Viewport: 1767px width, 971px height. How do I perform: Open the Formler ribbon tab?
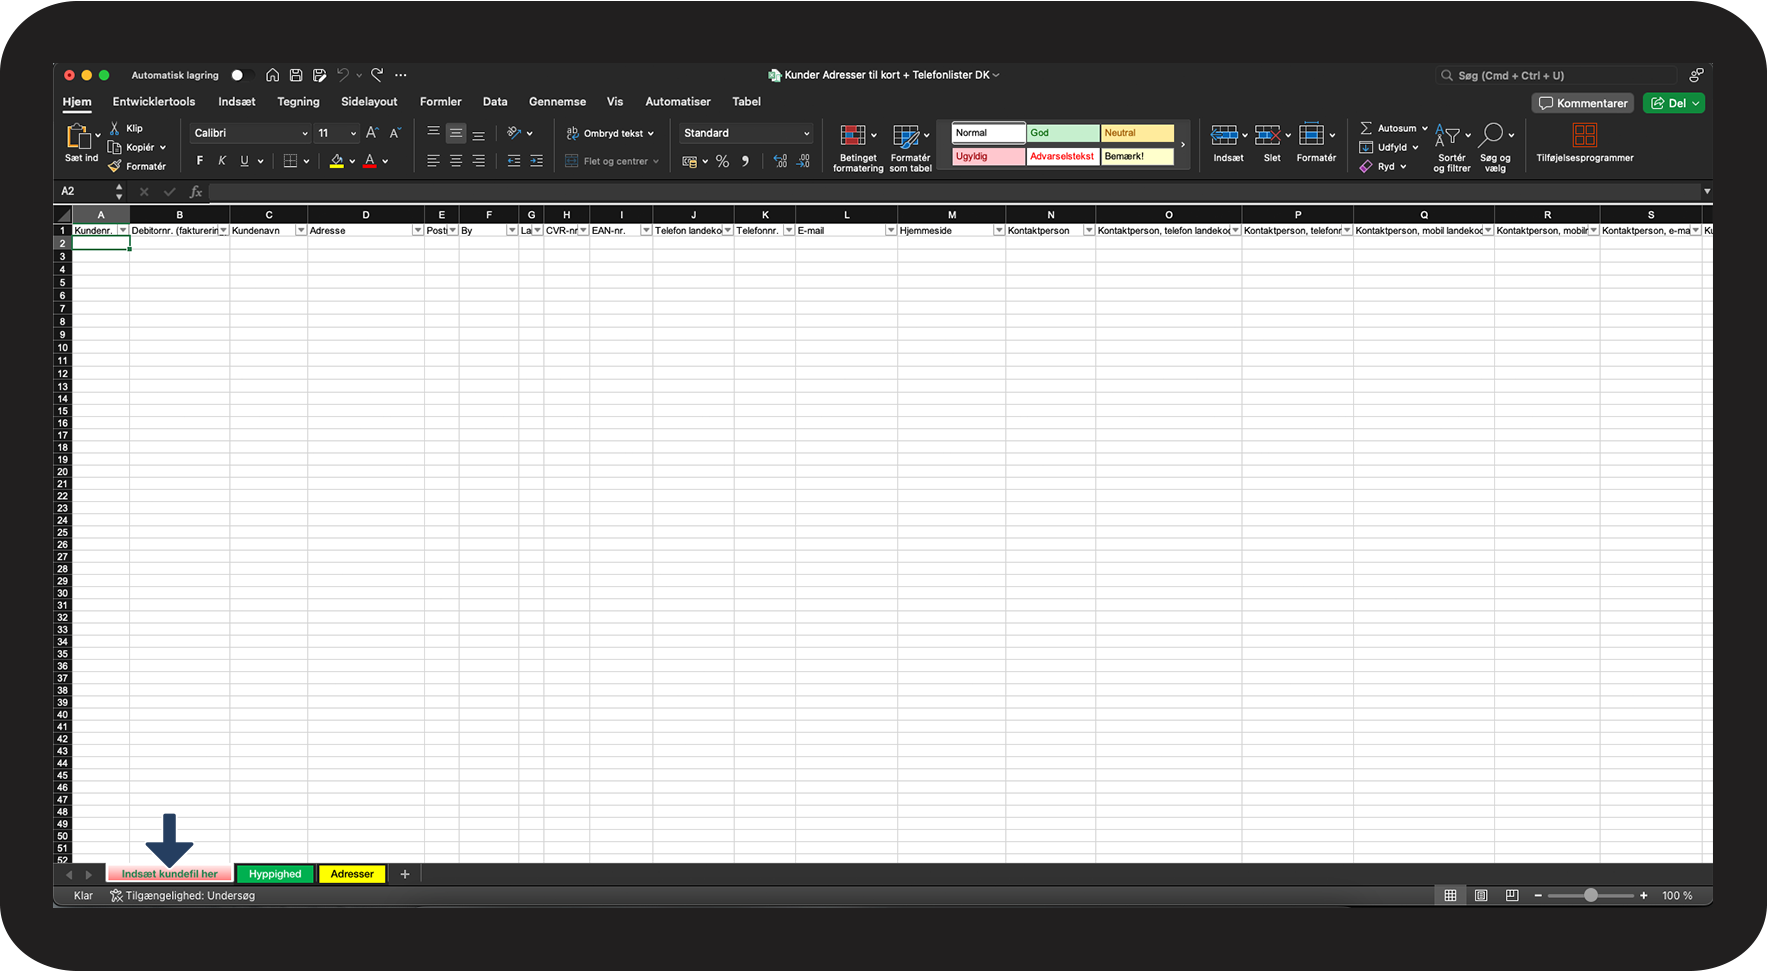pos(440,102)
